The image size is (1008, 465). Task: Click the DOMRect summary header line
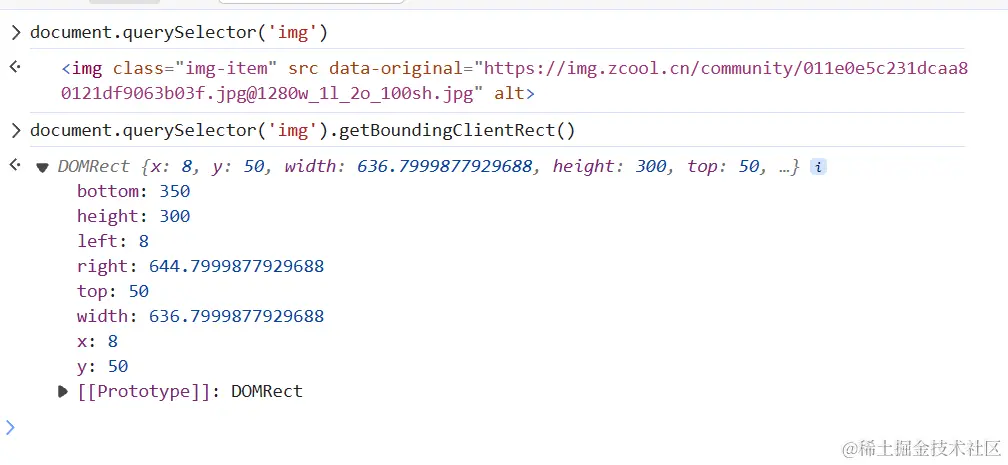428,167
